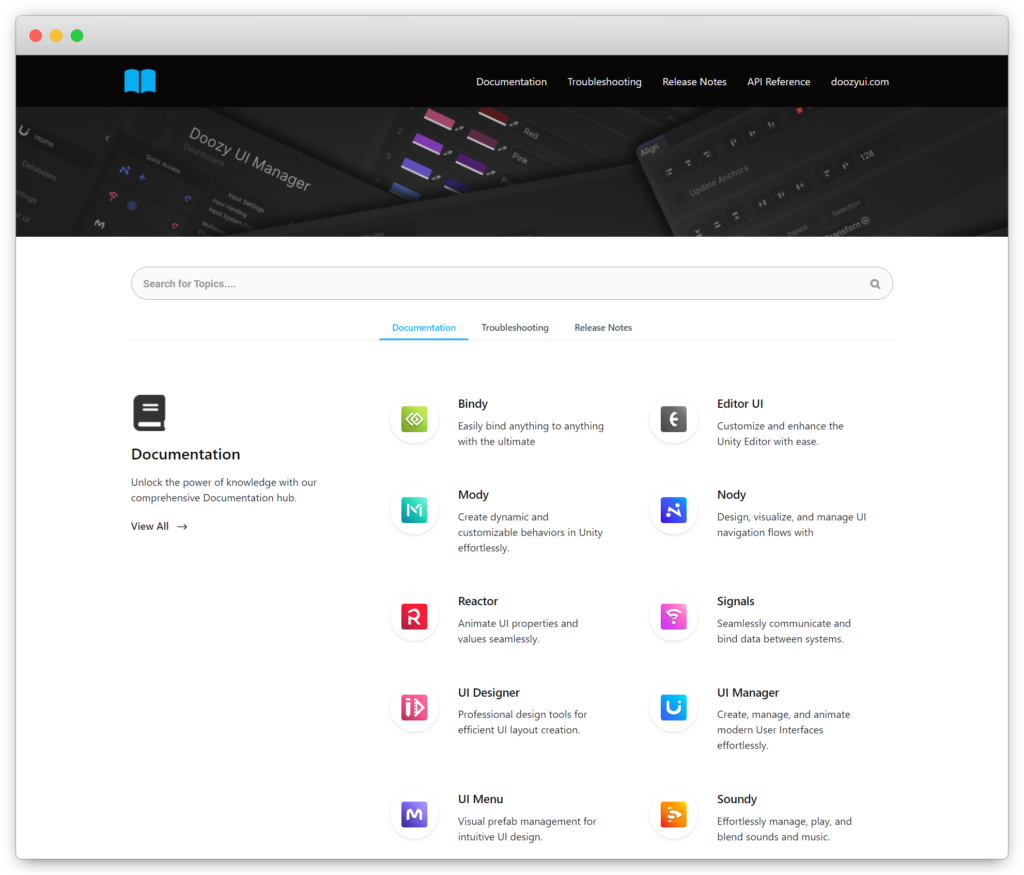Click the Bindy product icon
Screen dimensions: 1024x875
pyautogui.click(x=414, y=419)
